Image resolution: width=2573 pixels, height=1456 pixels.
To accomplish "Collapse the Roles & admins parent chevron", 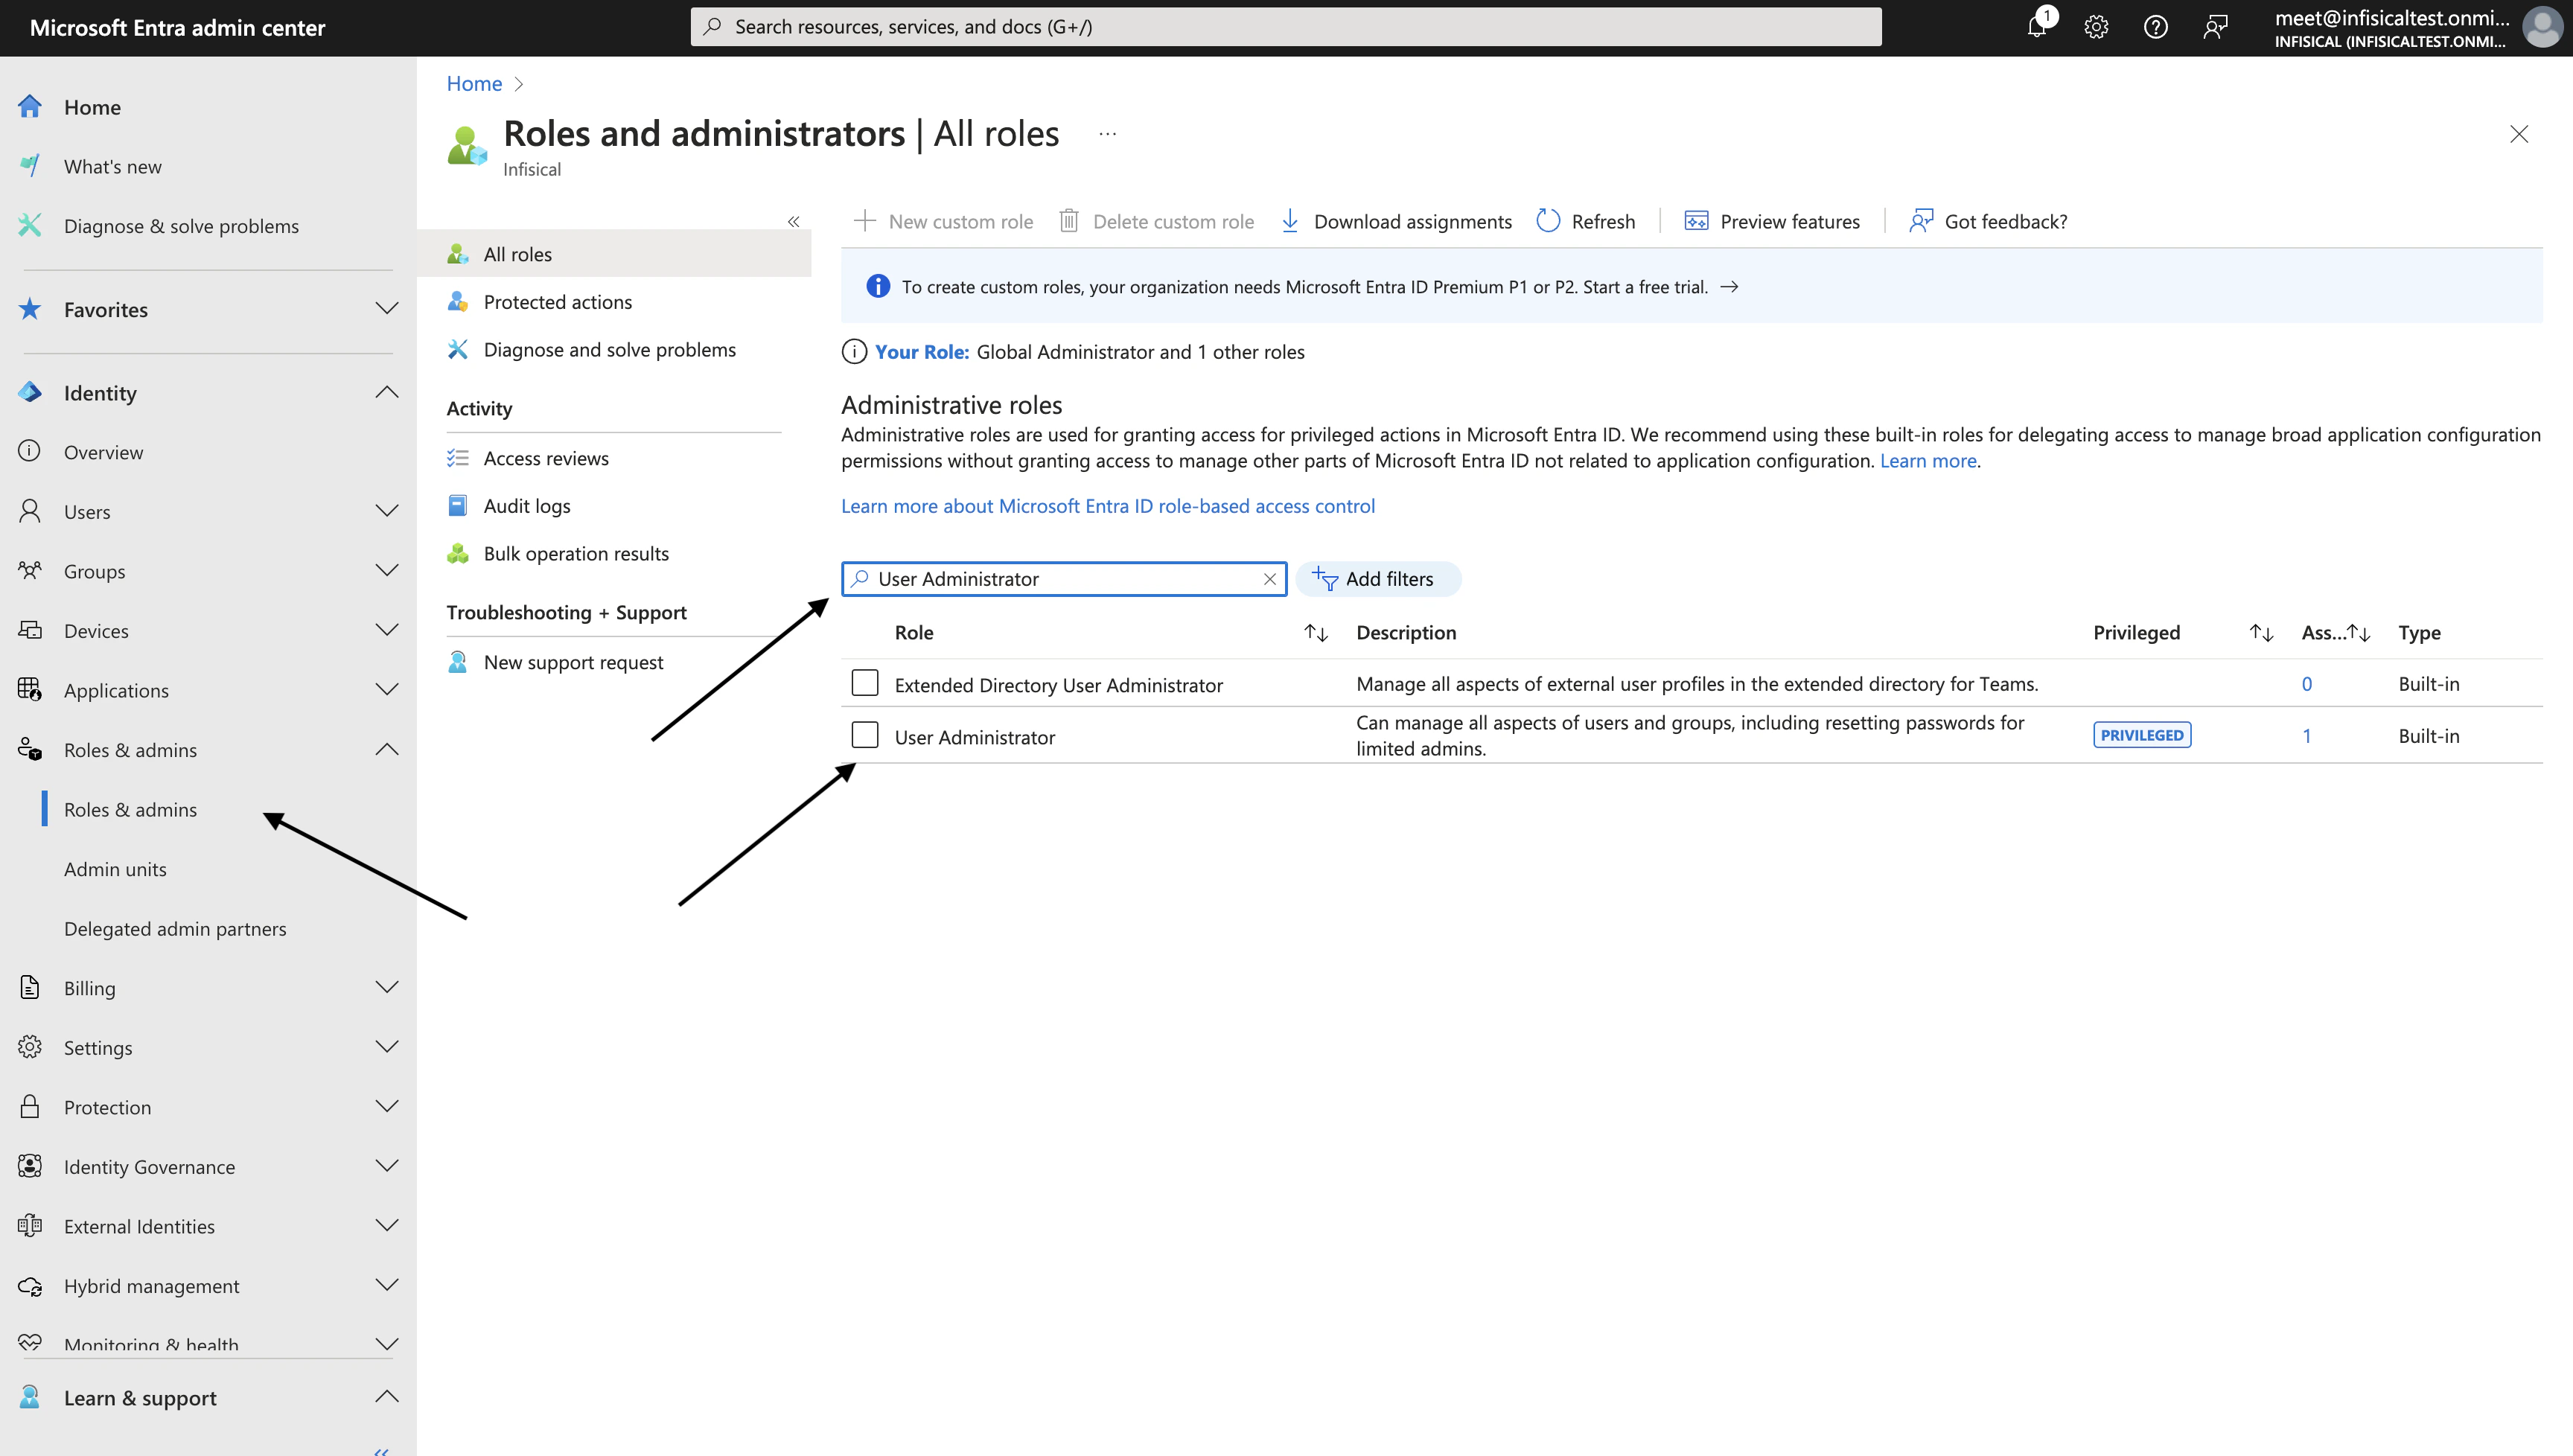I will click(386, 749).
